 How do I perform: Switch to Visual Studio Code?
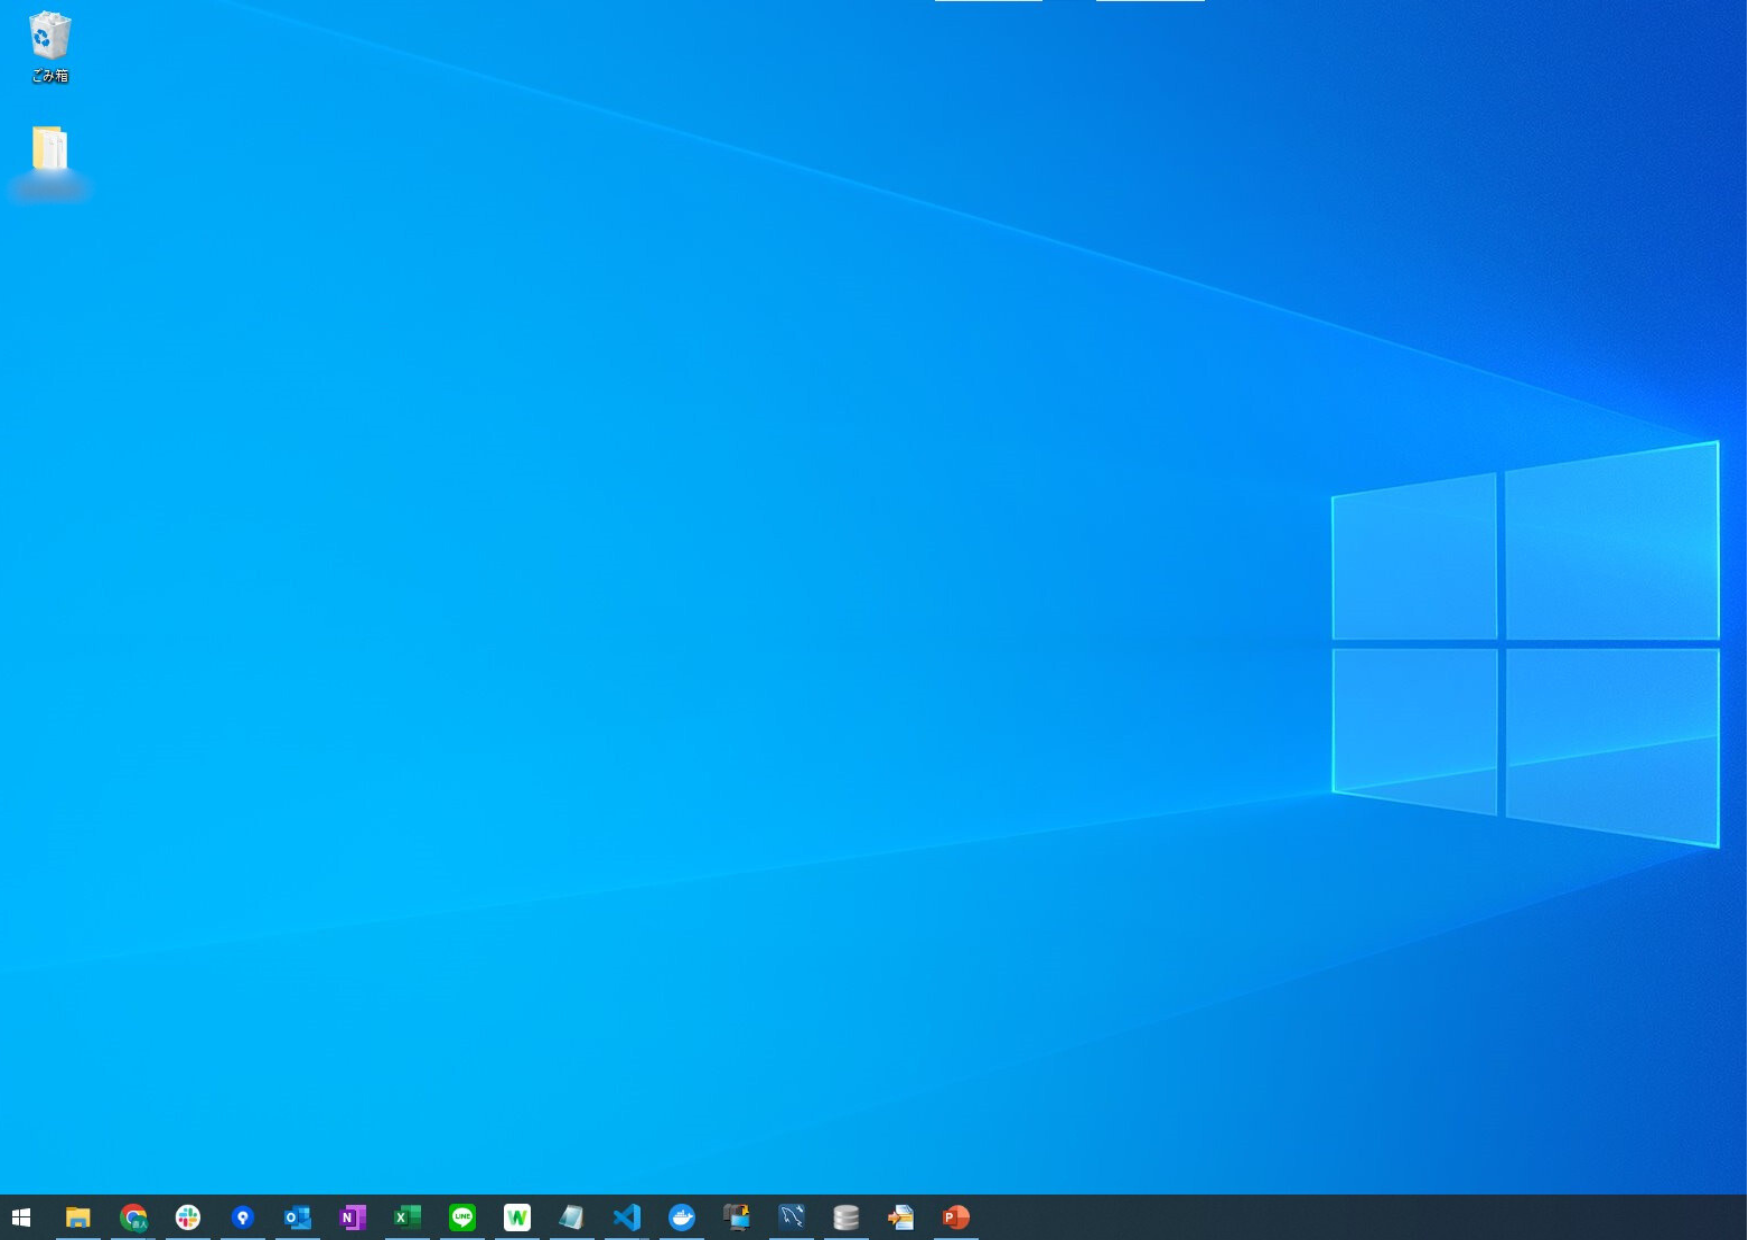(627, 1217)
